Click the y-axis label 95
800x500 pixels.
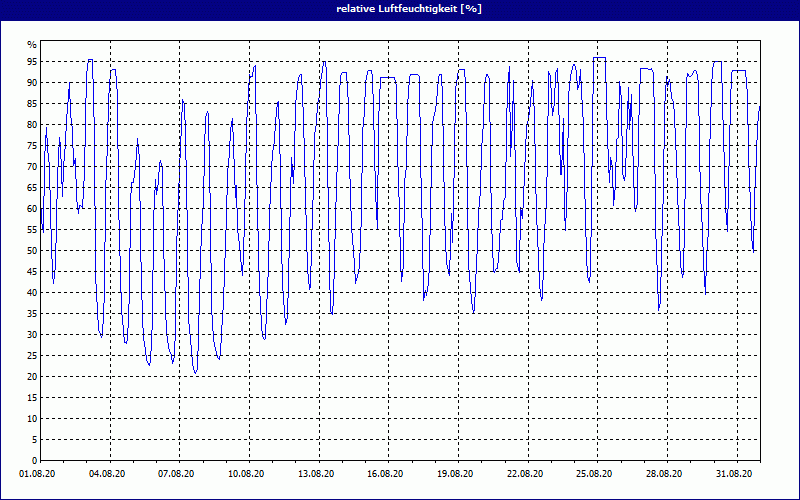click(x=32, y=62)
